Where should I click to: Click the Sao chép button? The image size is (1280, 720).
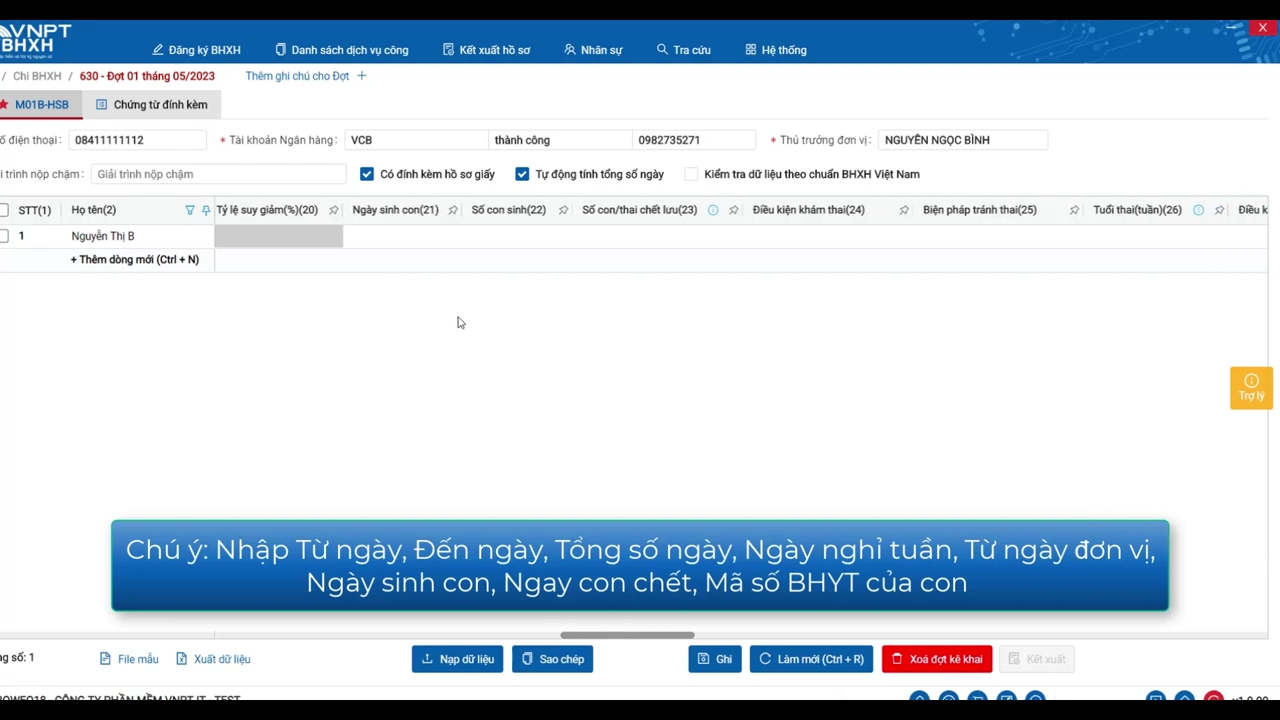tap(553, 659)
